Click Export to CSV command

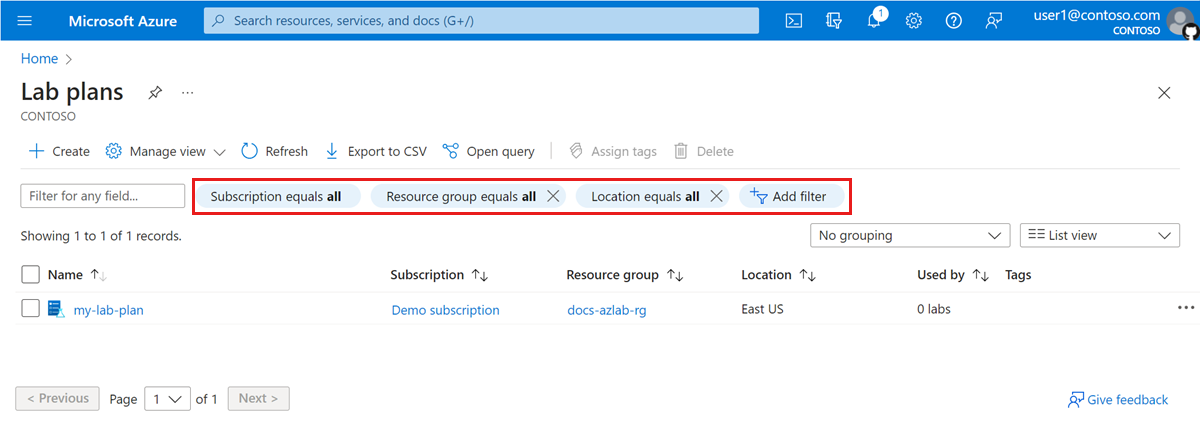tap(376, 152)
